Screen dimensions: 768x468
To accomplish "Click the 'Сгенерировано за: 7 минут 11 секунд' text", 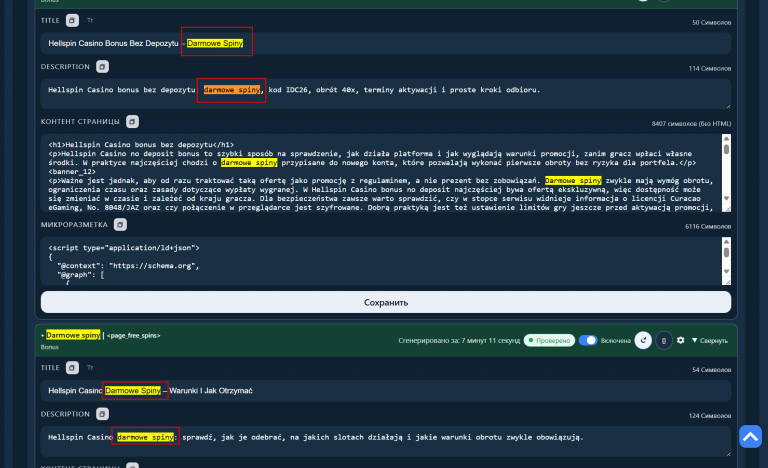I will click(x=459, y=341).
